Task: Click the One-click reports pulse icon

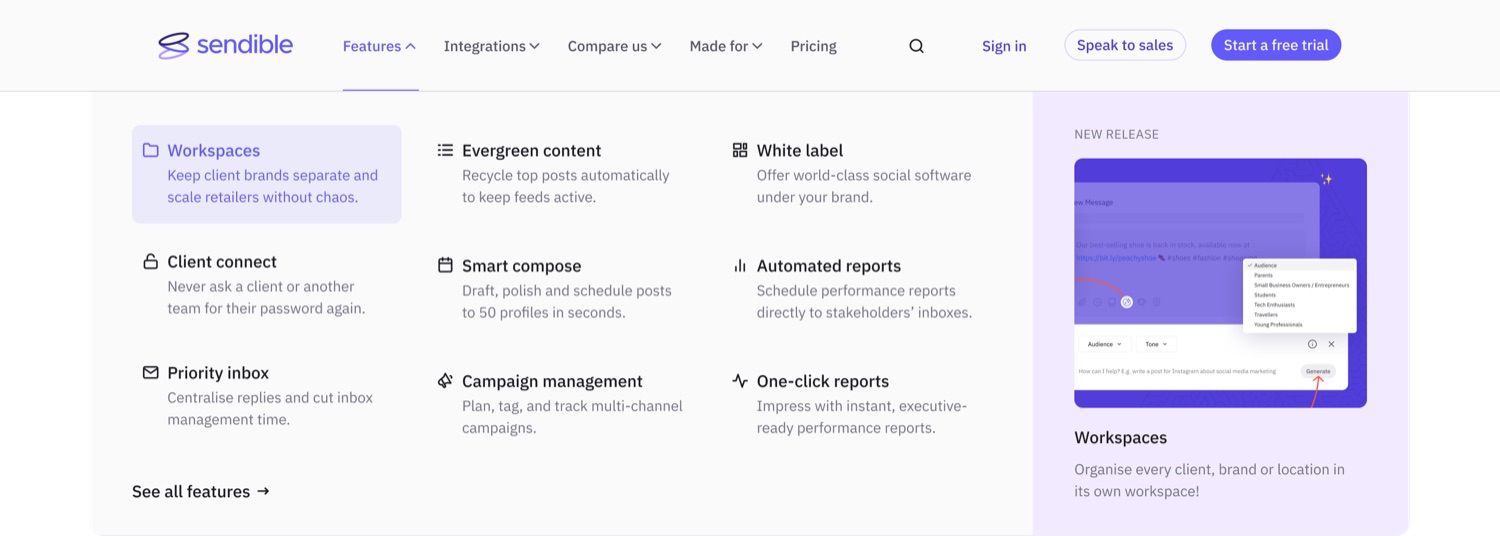Action: click(740, 381)
